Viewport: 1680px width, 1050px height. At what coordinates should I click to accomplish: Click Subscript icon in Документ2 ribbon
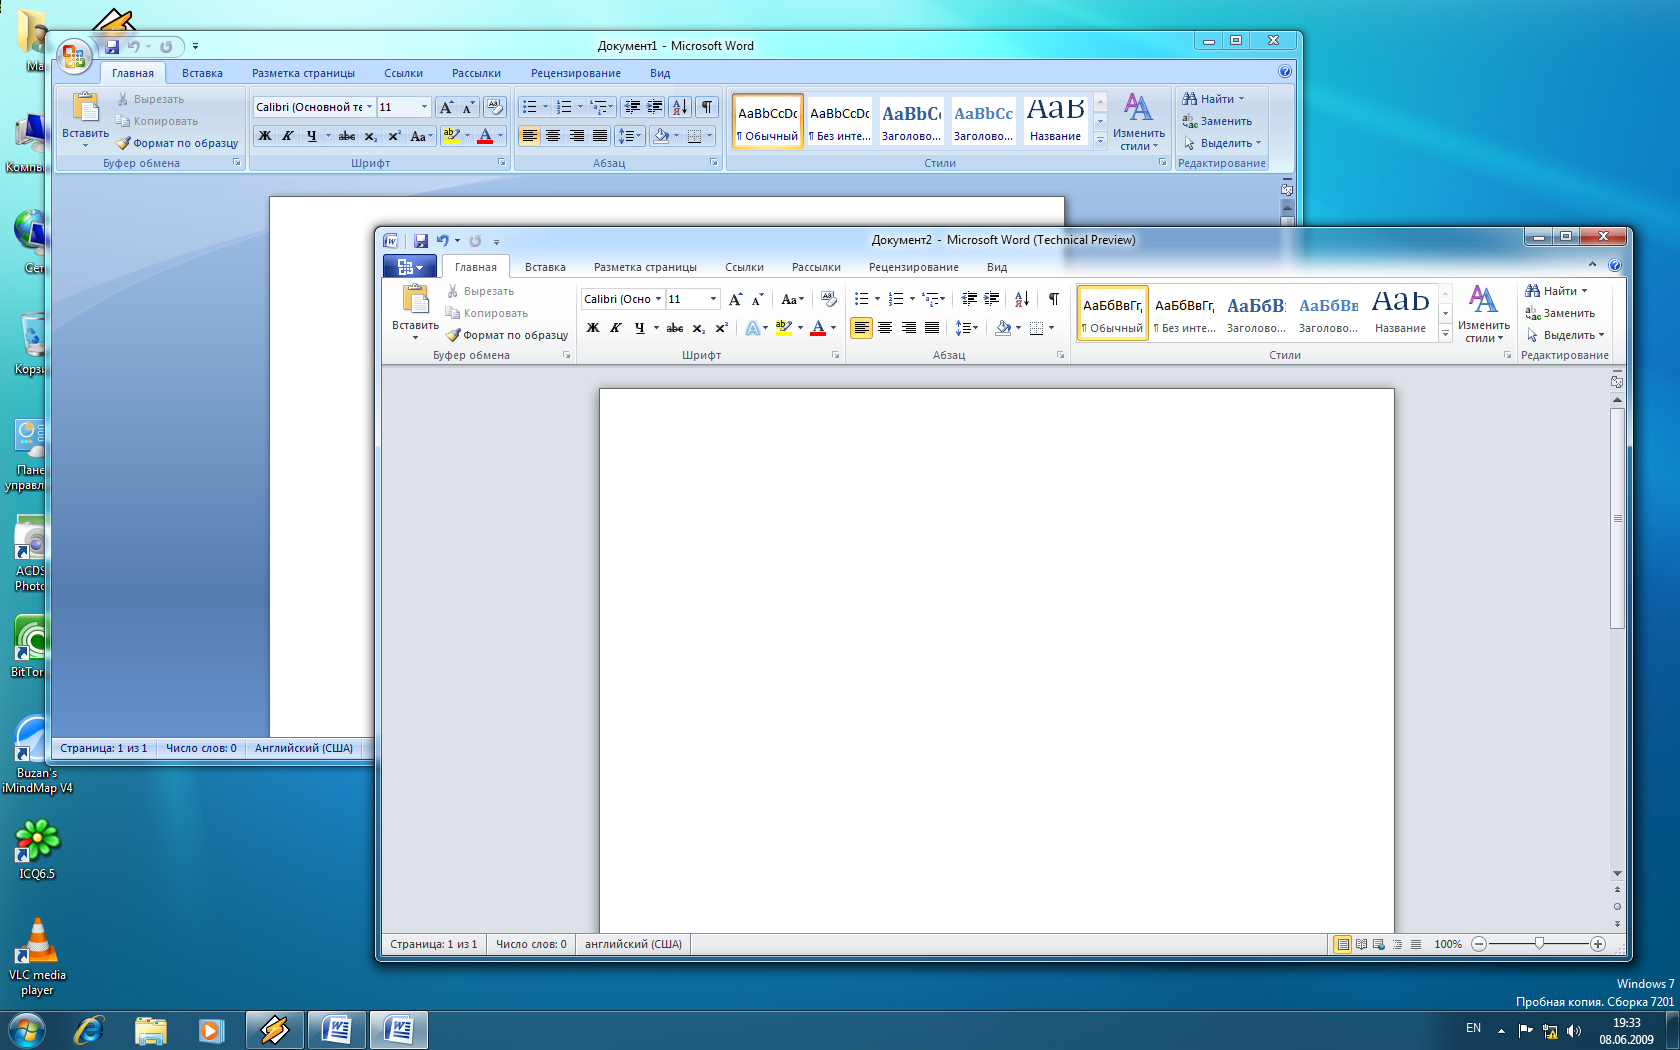coord(698,328)
